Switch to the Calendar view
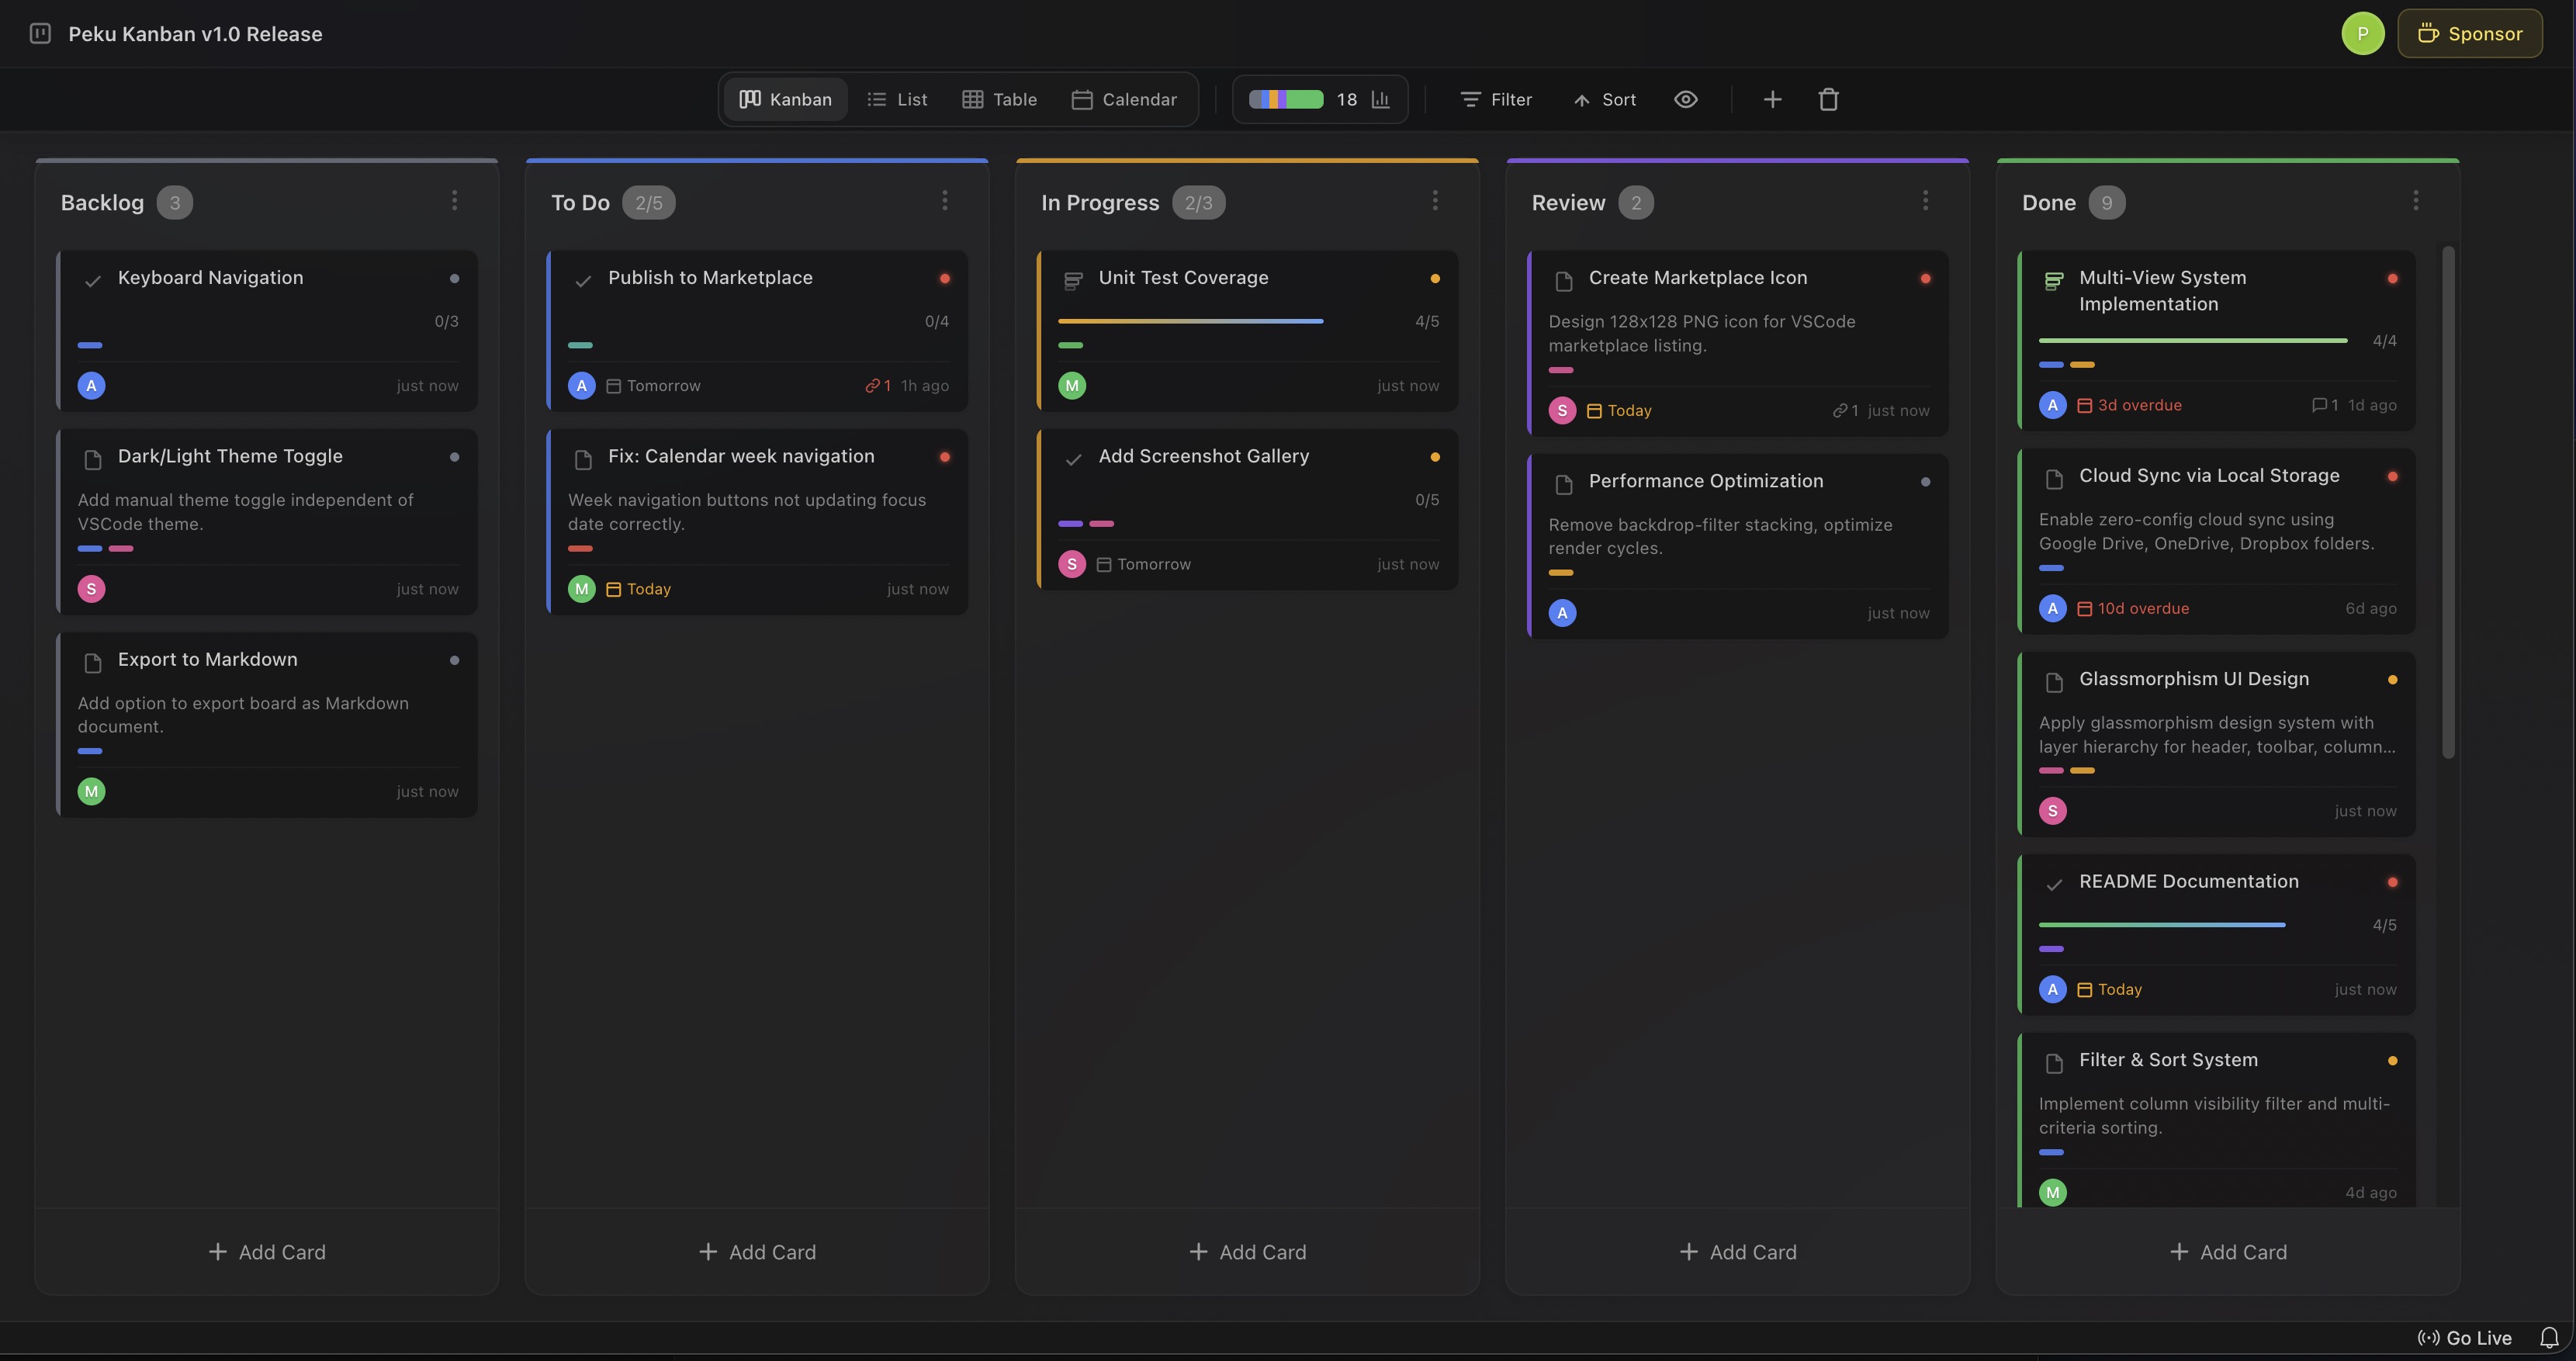The image size is (2576, 1361). click(x=1126, y=99)
